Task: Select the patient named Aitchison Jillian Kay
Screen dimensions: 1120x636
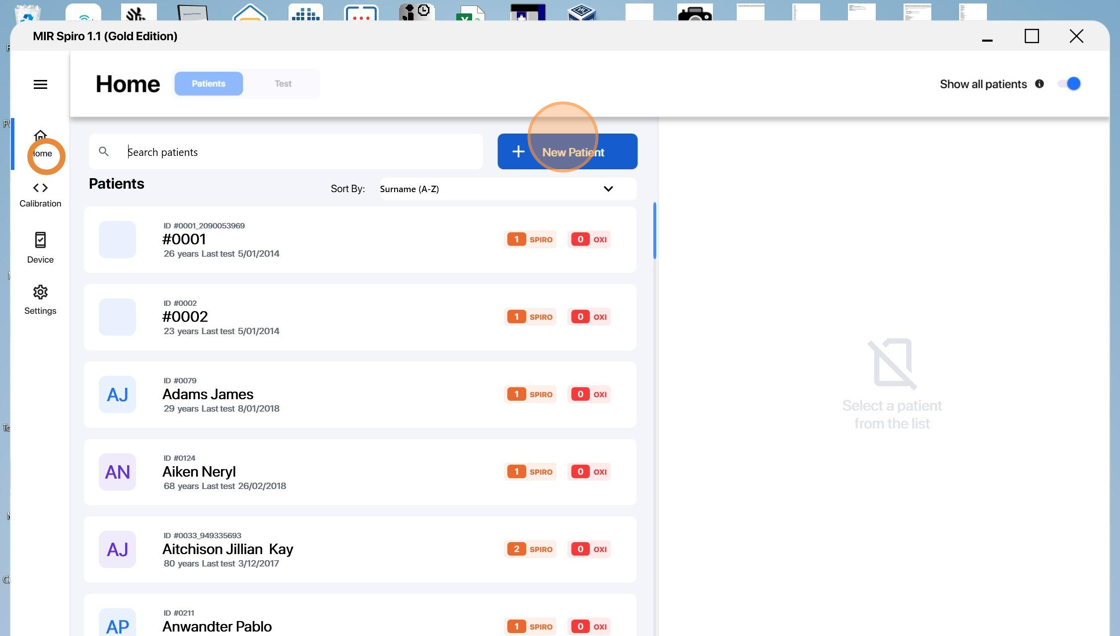Action: [x=360, y=550]
